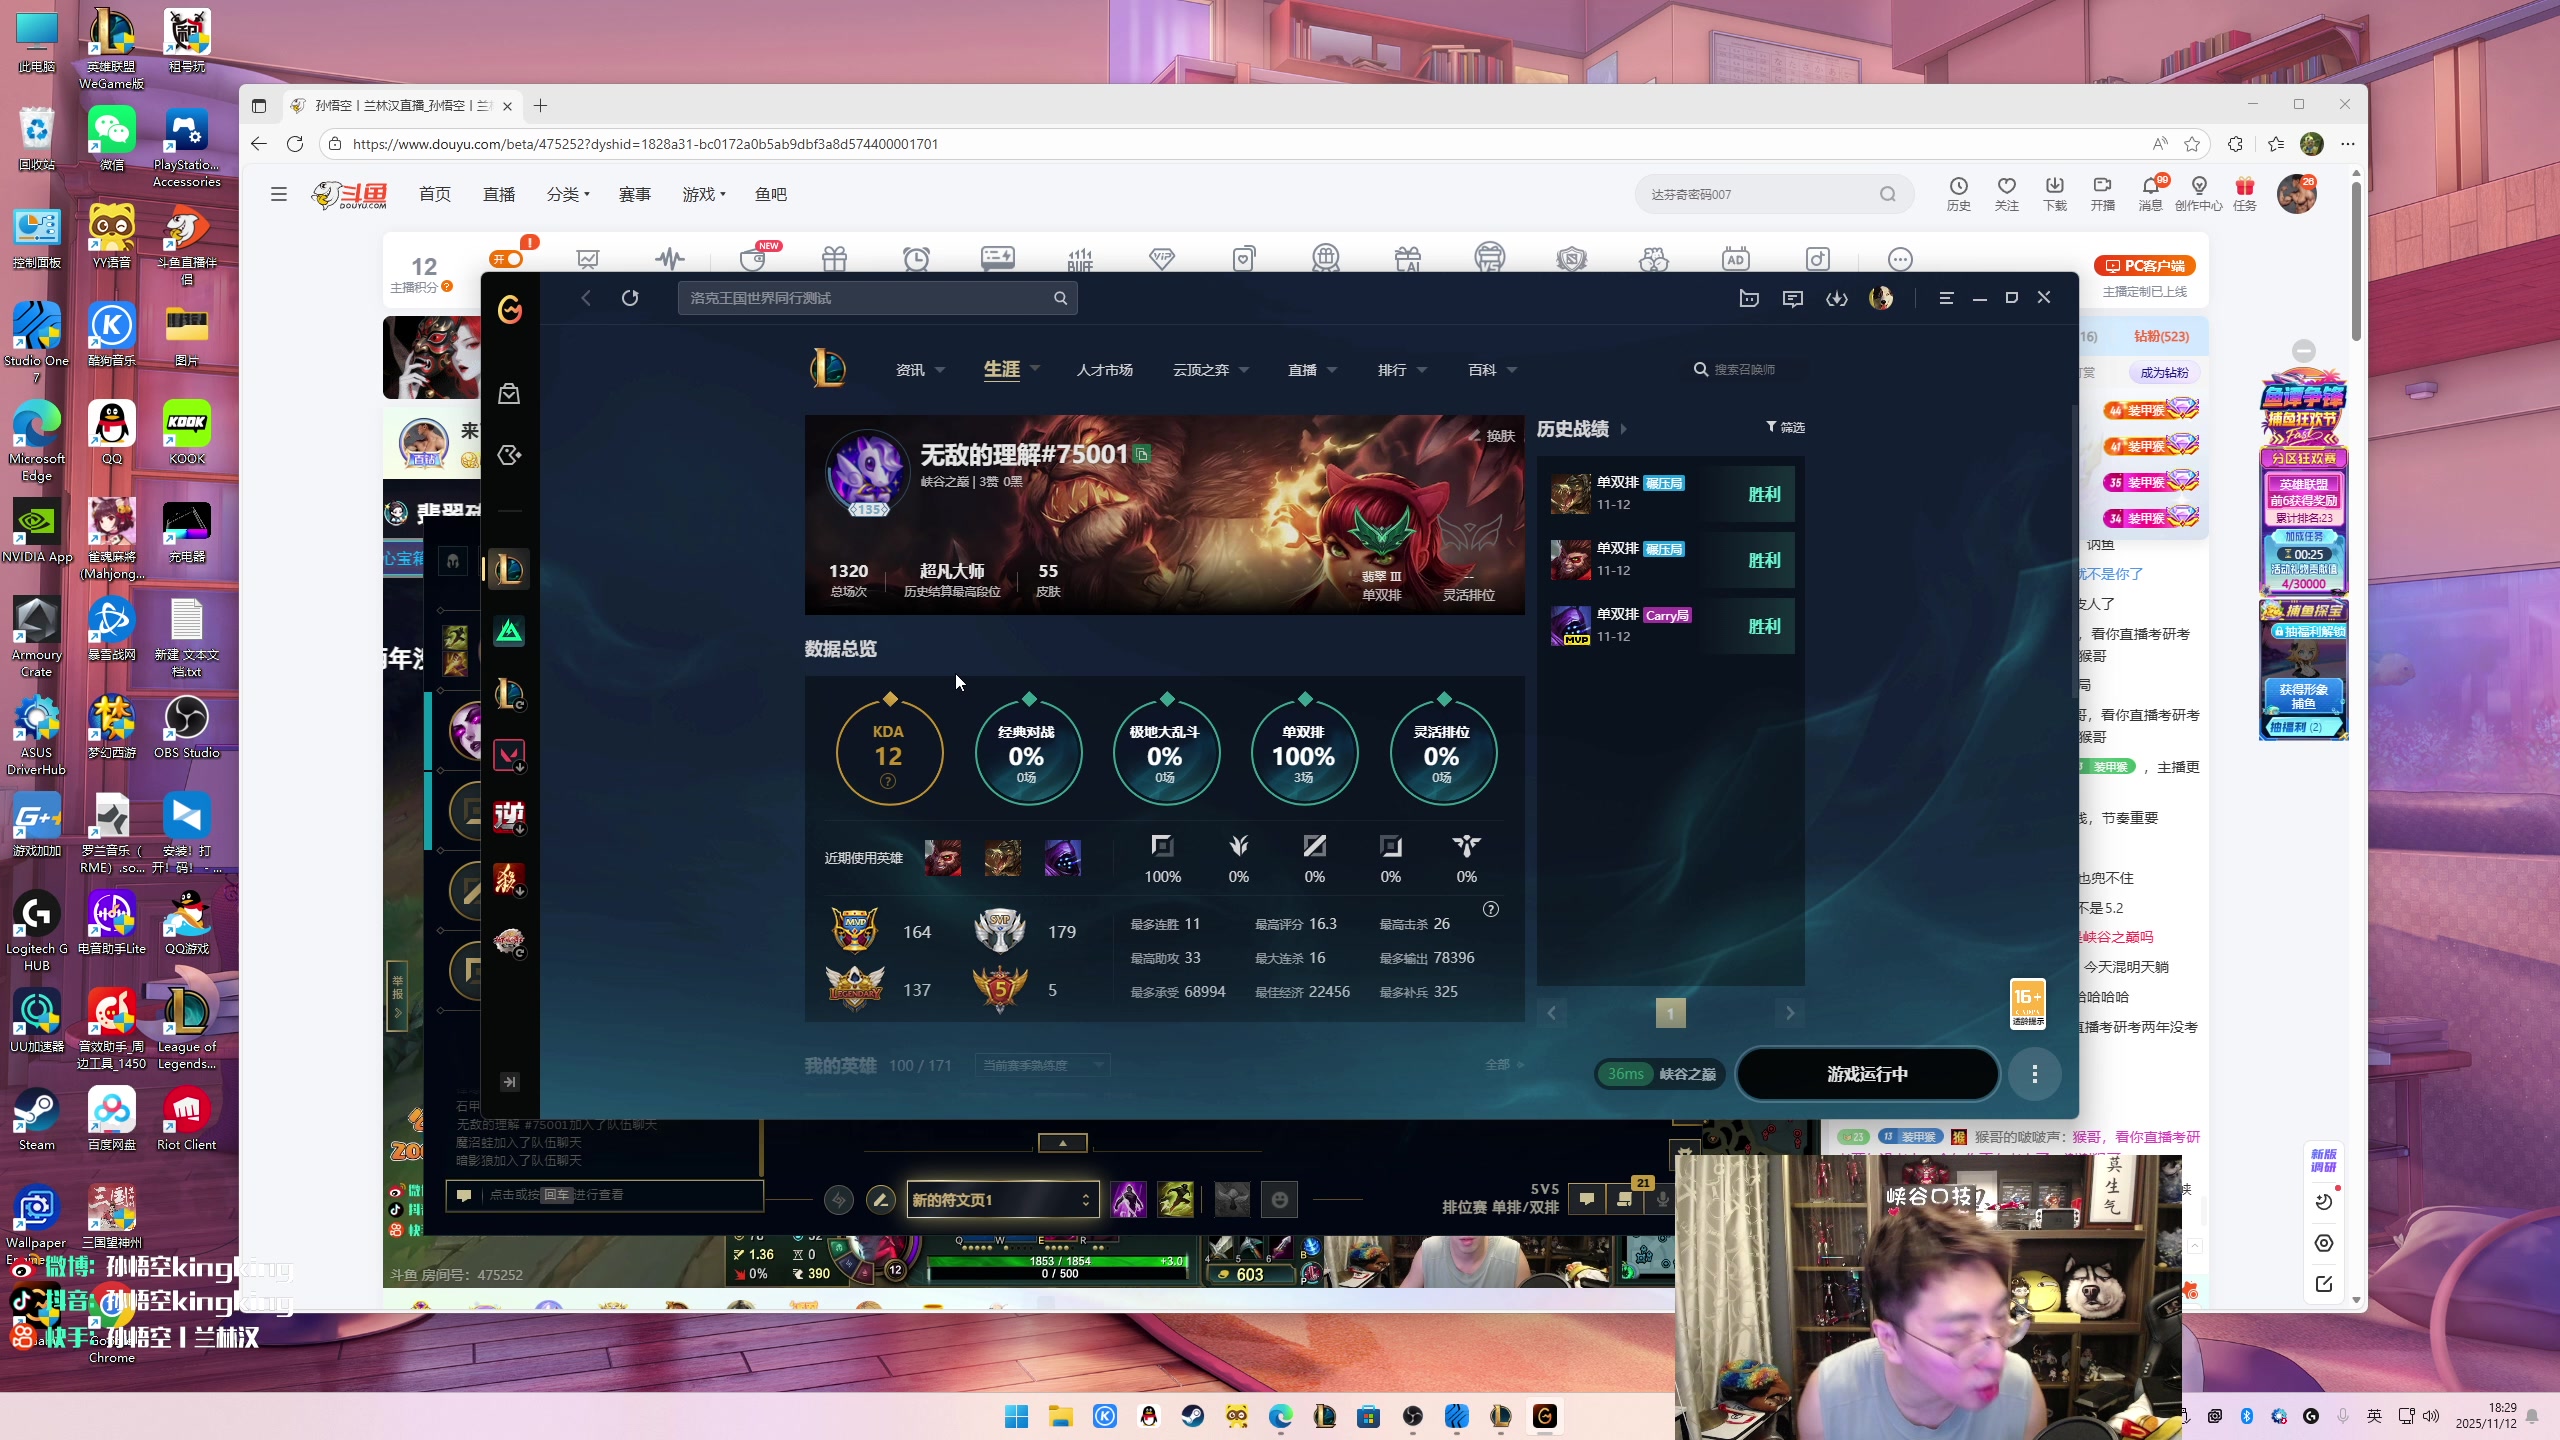This screenshot has width=2560, height=1440.
Task: Toggle 筛选 filter for match history
Action: 1786,427
